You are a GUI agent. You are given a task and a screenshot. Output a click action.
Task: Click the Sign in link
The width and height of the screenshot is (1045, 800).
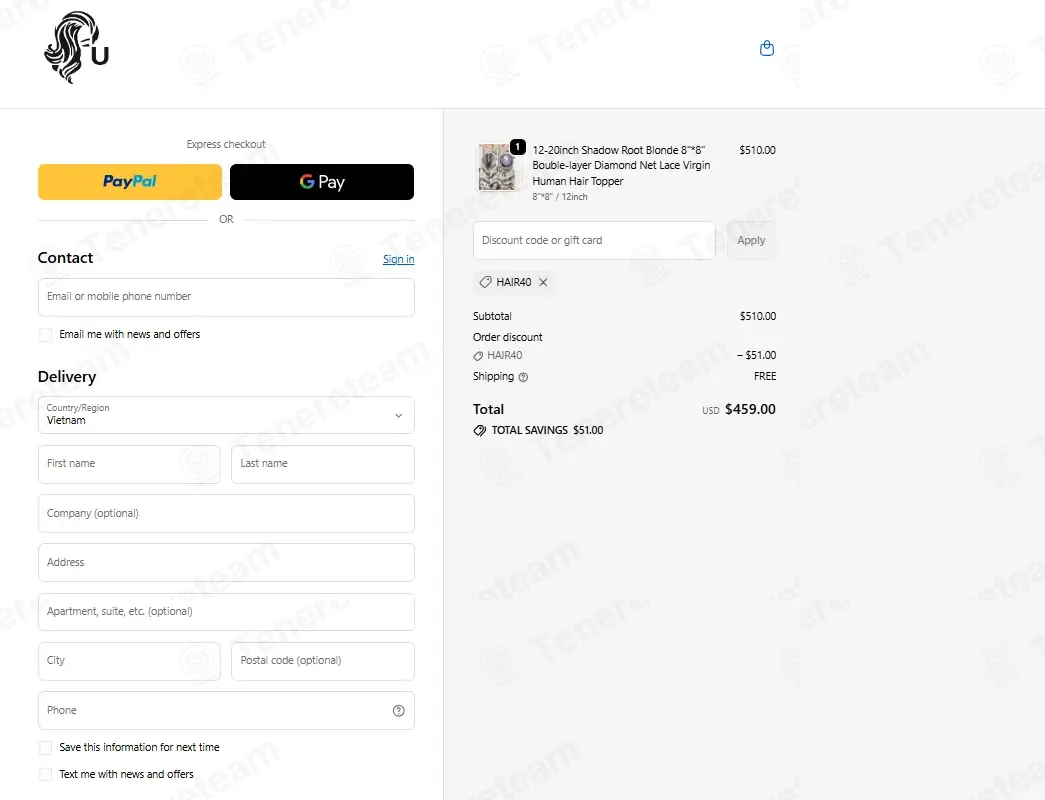(399, 259)
